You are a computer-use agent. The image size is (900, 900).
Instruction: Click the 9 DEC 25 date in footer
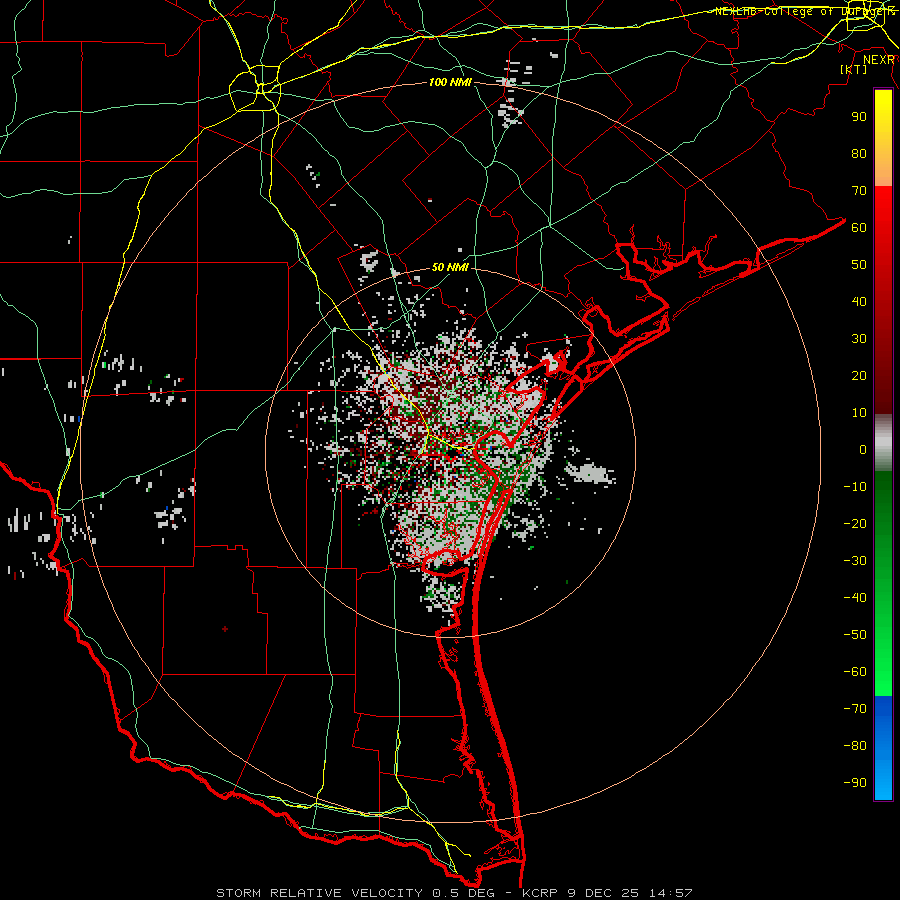click(604, 893)
